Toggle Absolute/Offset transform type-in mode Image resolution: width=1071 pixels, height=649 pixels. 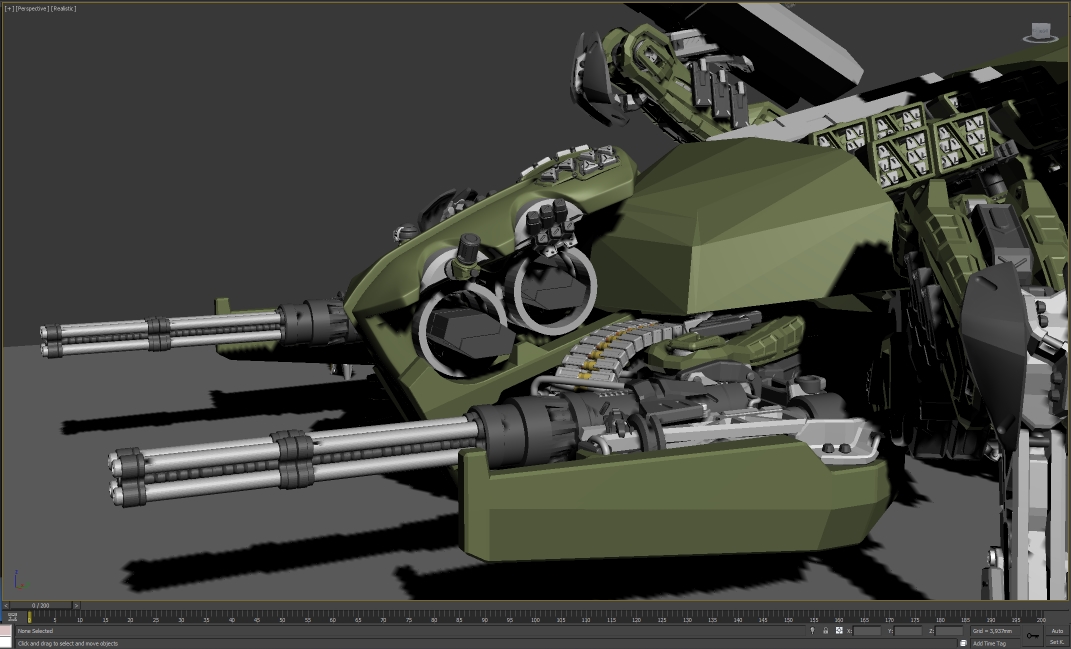click(838, 631)
